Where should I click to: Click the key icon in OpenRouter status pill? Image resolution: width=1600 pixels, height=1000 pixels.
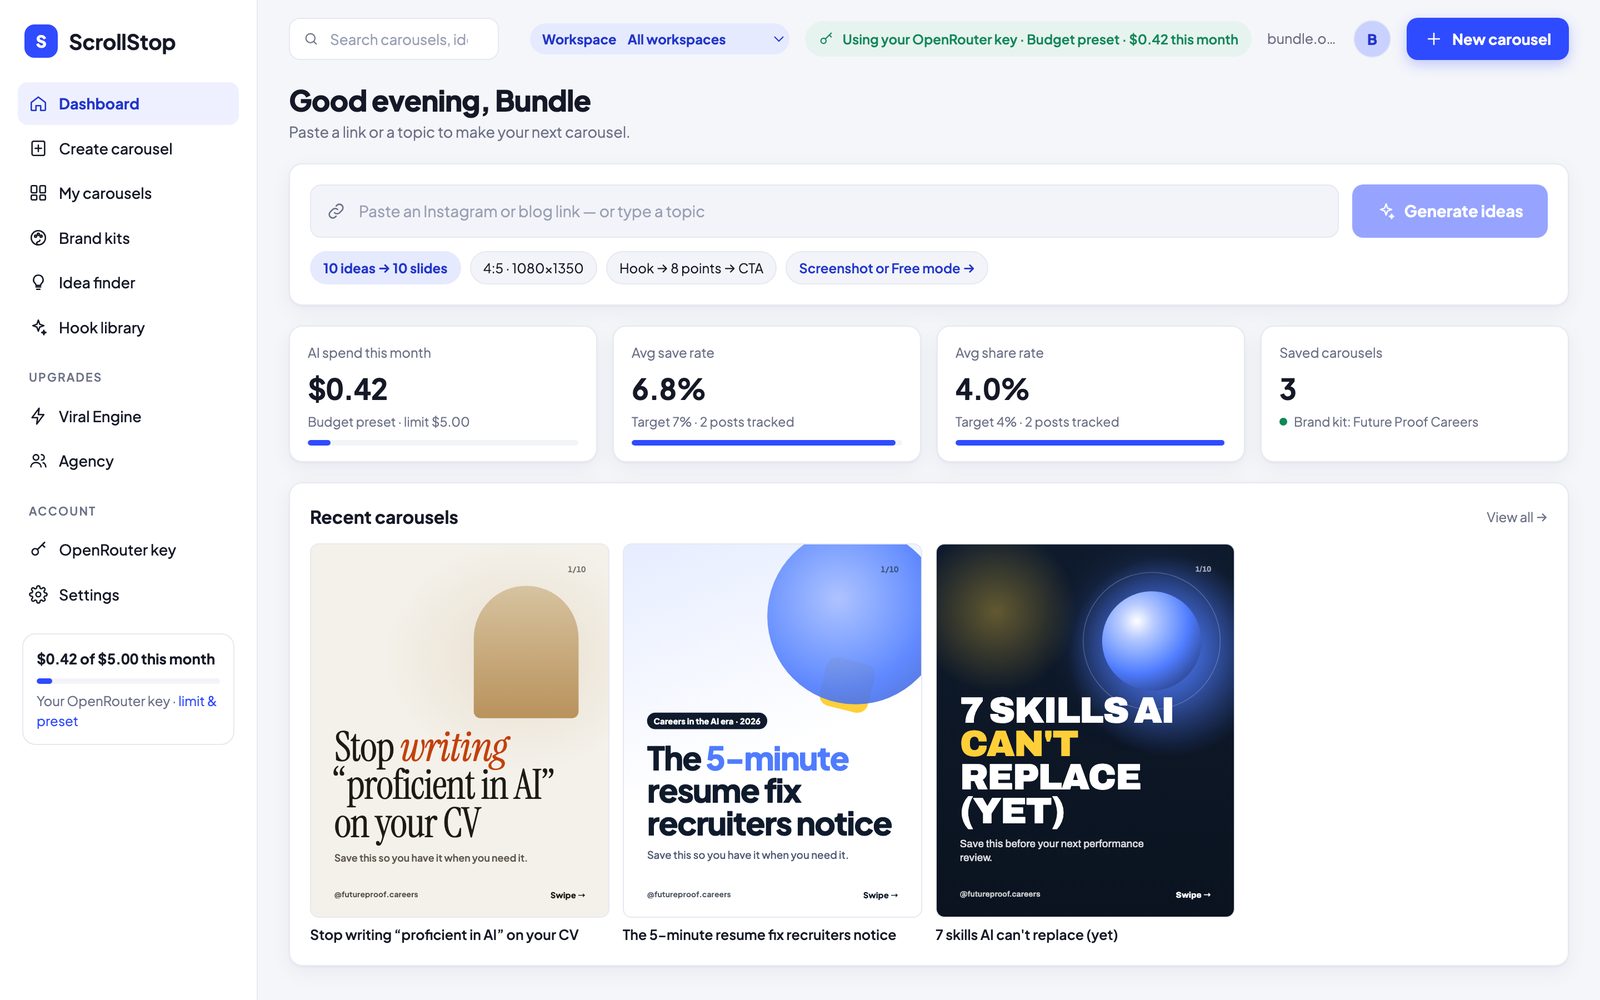pos(826,39)
